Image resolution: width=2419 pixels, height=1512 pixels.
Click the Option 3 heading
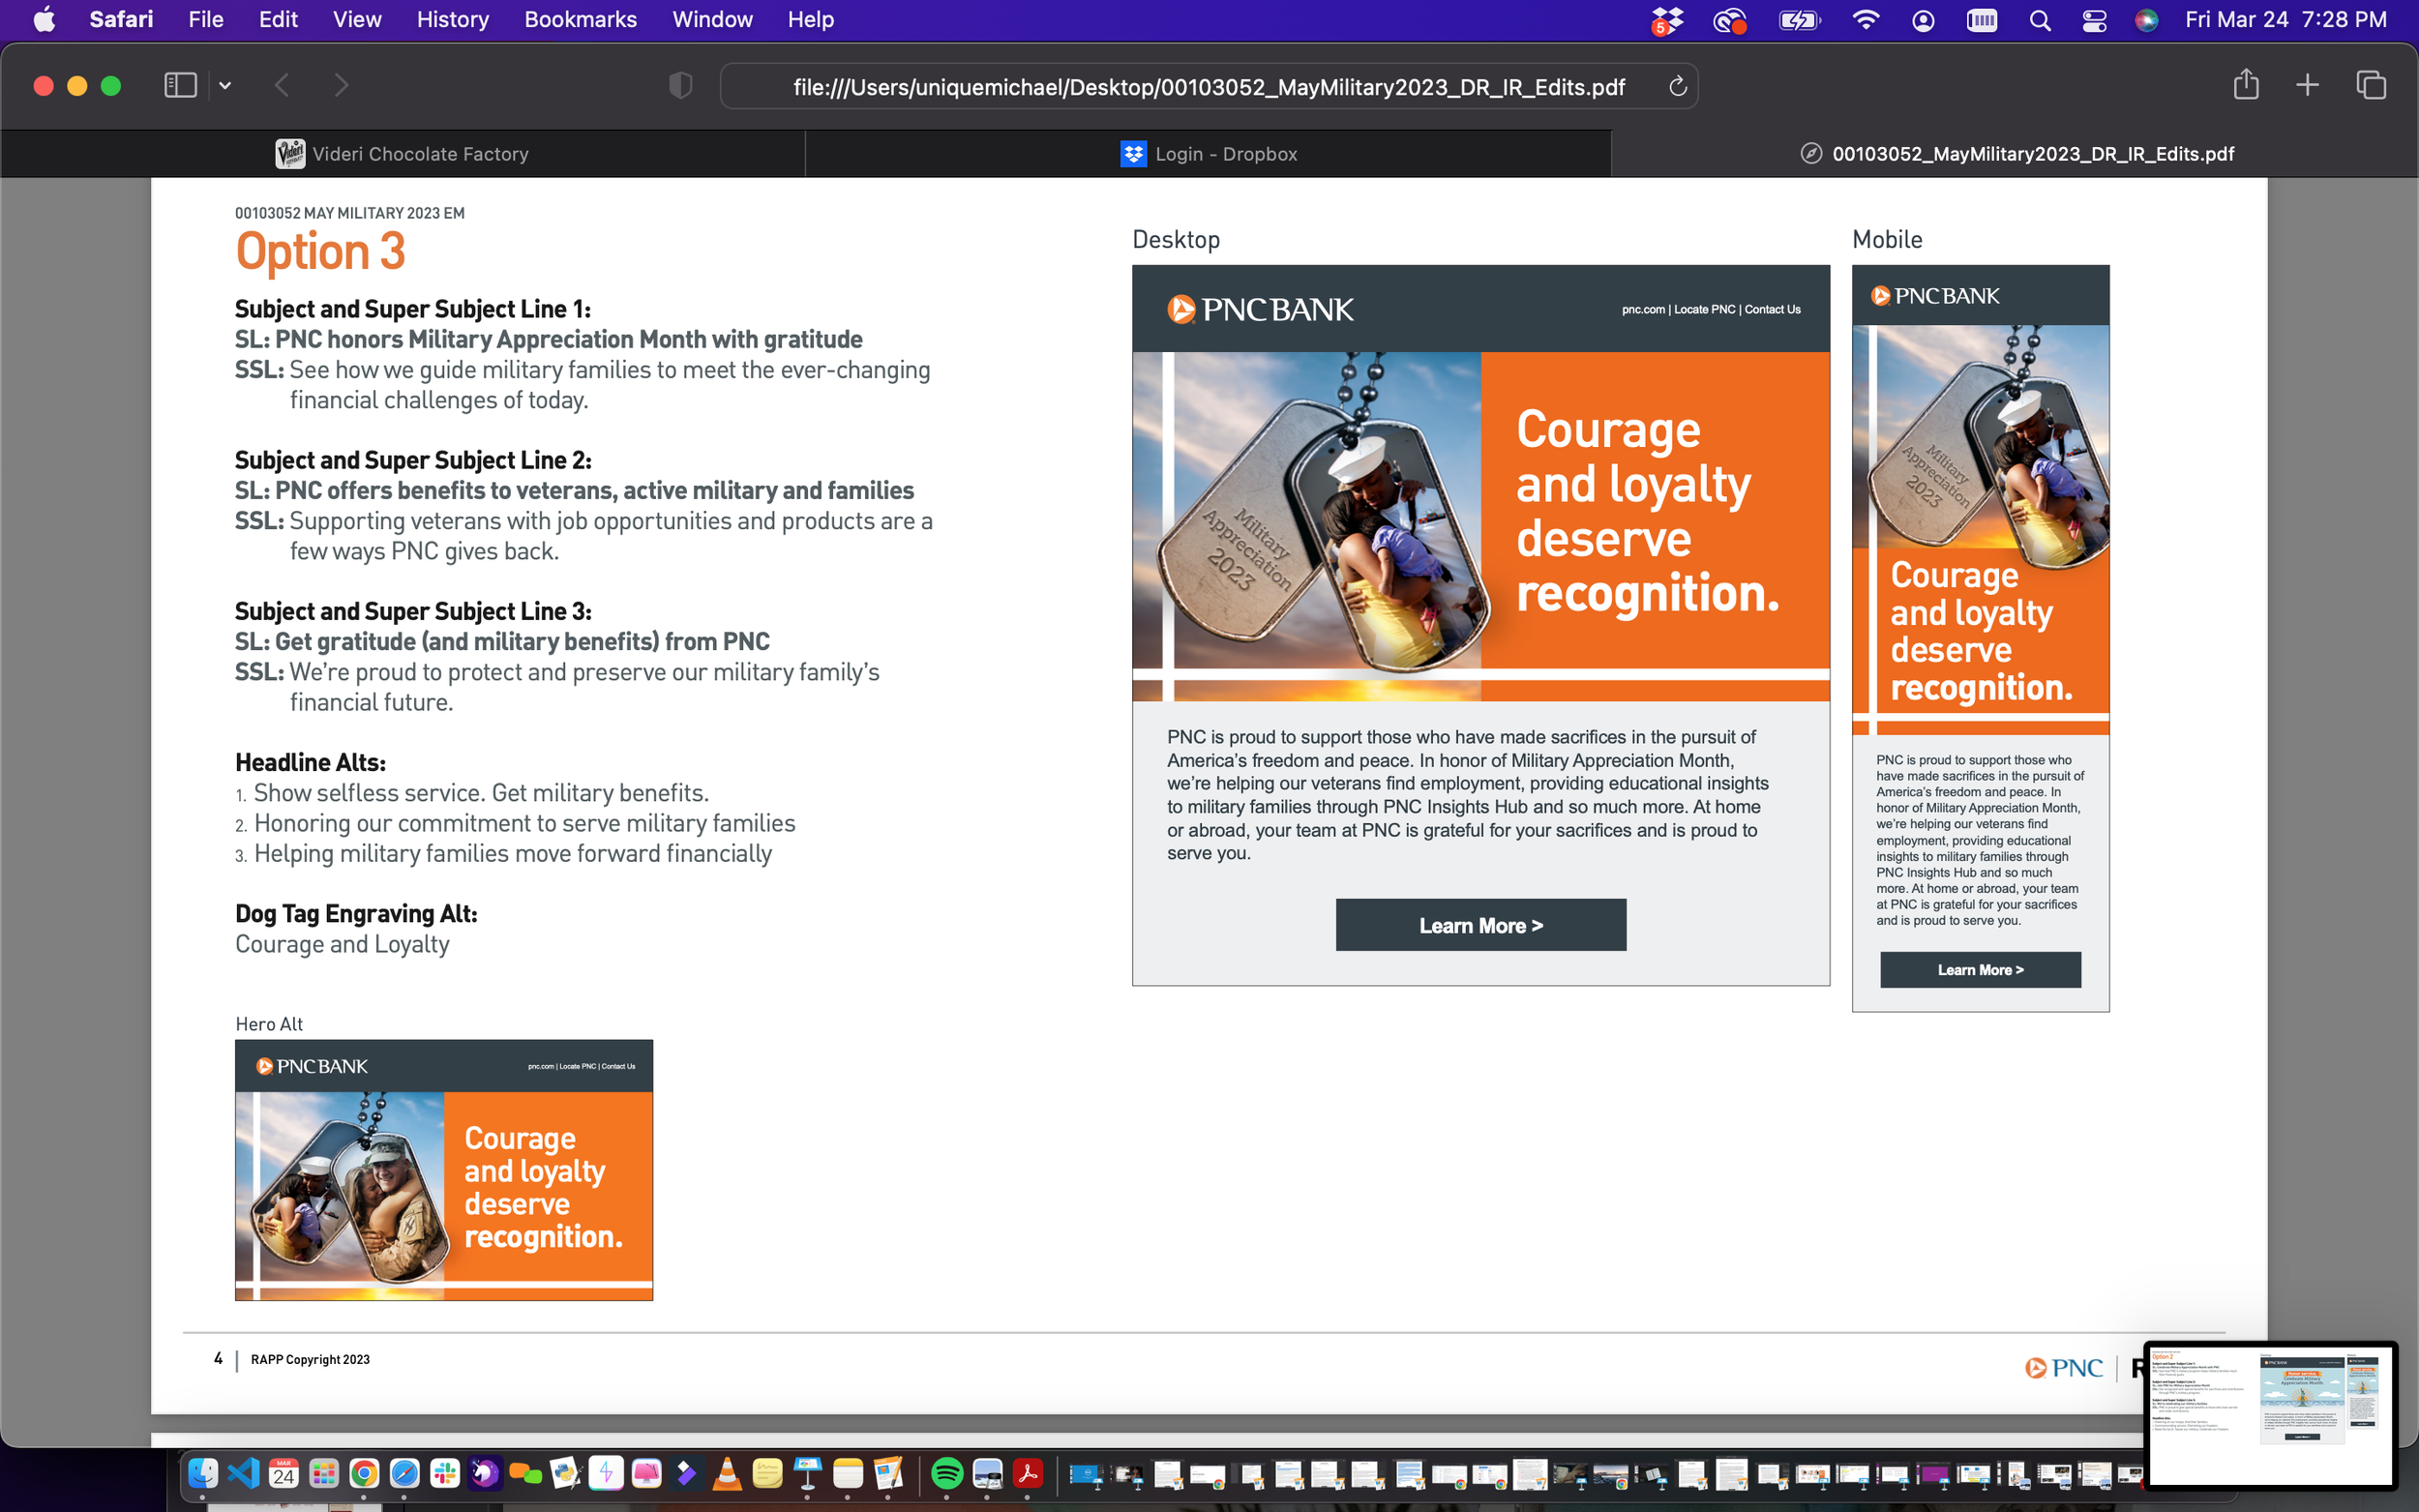[x=320, y=251]
